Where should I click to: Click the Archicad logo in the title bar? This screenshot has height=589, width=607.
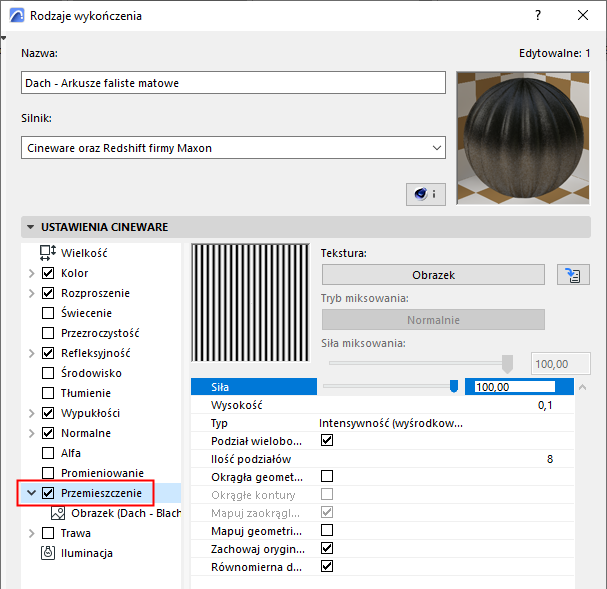(17, 16)
